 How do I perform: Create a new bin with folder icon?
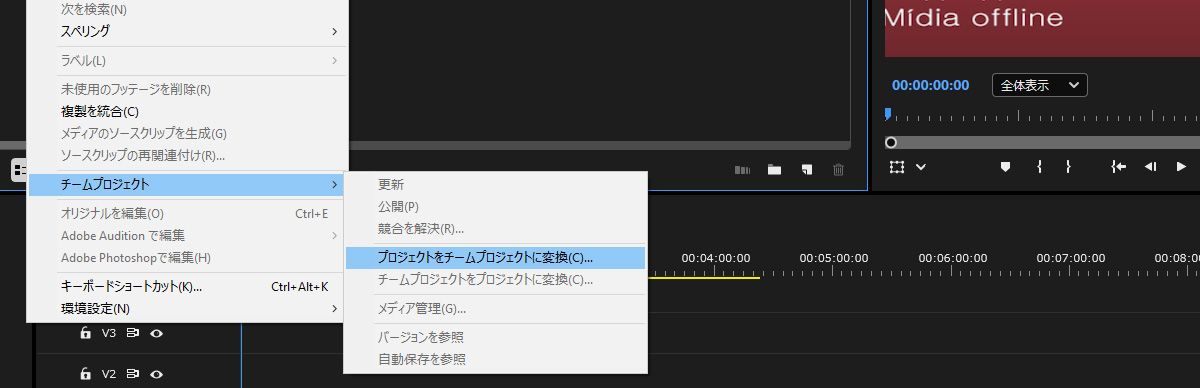coord(774,170)
